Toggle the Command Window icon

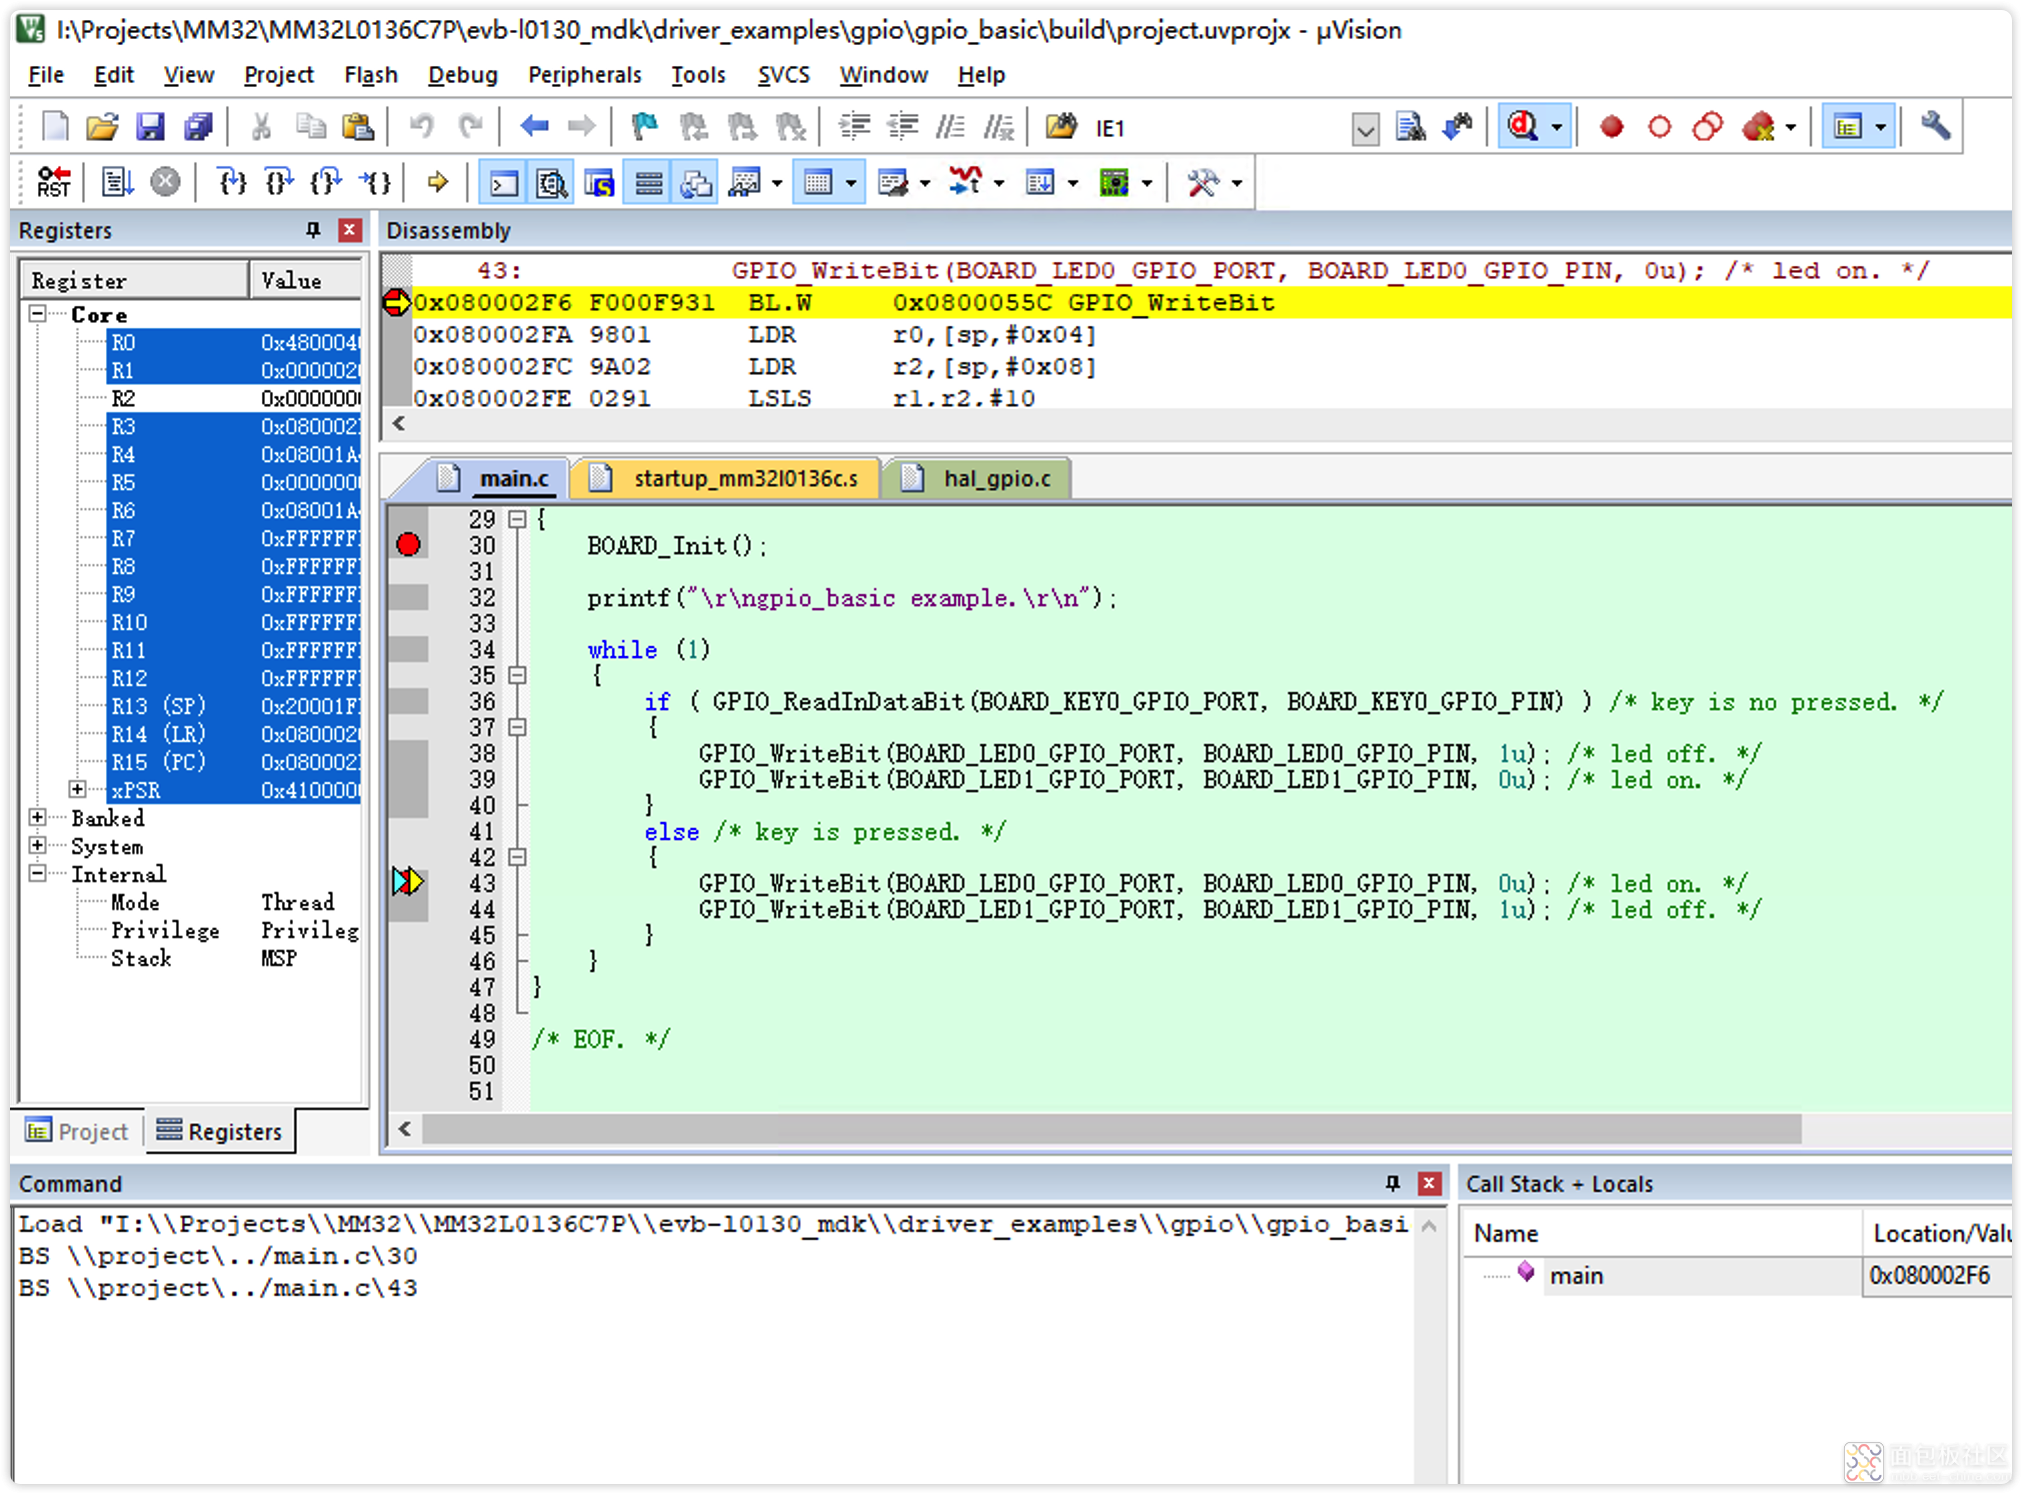coord(503,183)
